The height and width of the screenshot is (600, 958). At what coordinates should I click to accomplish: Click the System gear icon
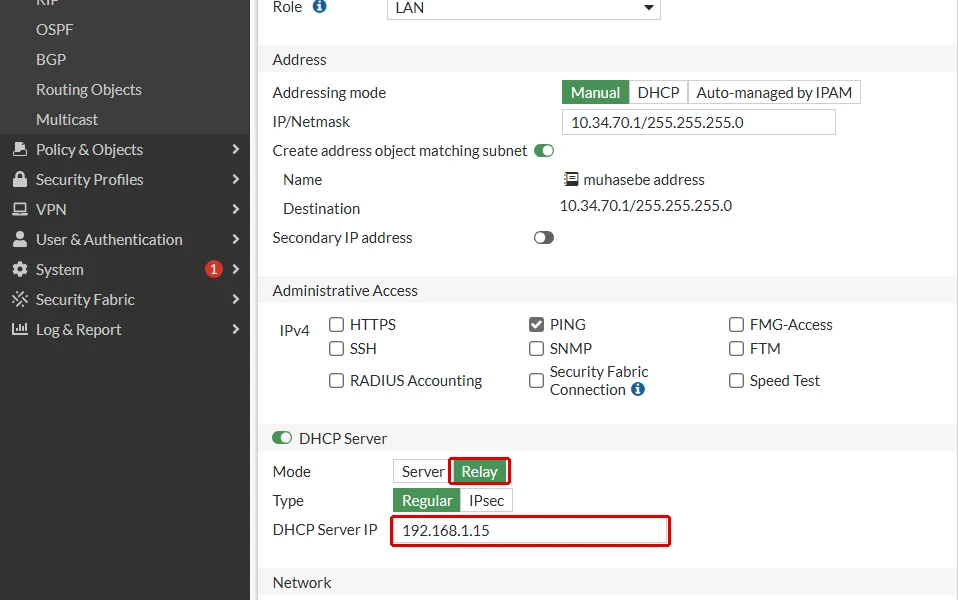[x=20, y=269]
